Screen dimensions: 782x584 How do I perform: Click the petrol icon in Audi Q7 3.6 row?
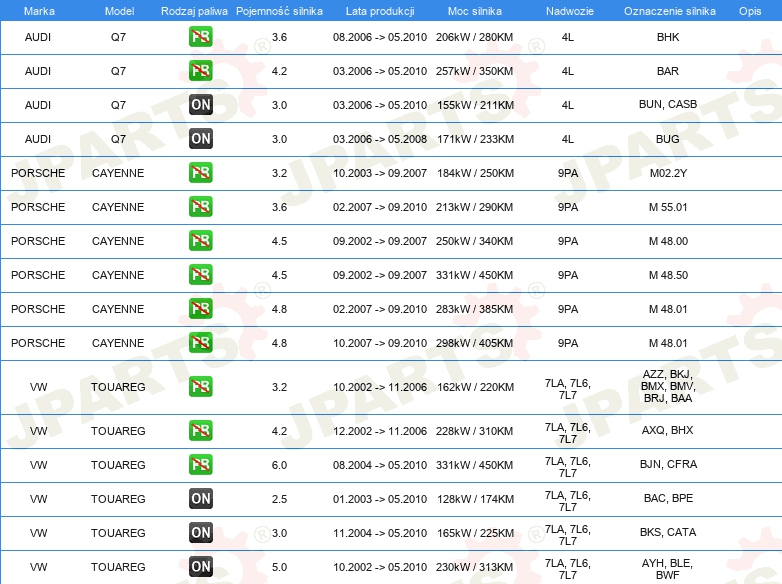click(200, 37)
